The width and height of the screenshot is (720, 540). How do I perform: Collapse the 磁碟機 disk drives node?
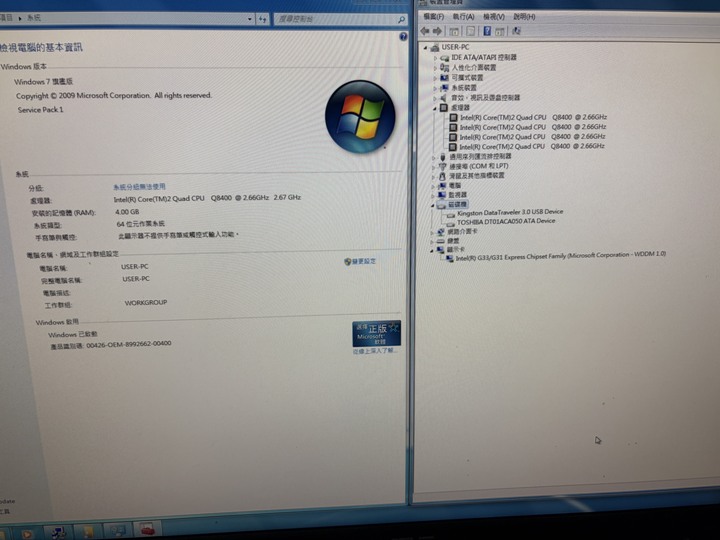(433, 205)
